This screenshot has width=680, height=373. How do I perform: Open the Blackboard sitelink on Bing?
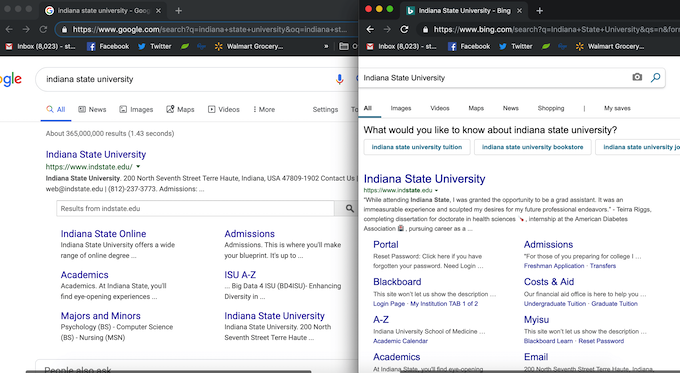coord(397,282)
